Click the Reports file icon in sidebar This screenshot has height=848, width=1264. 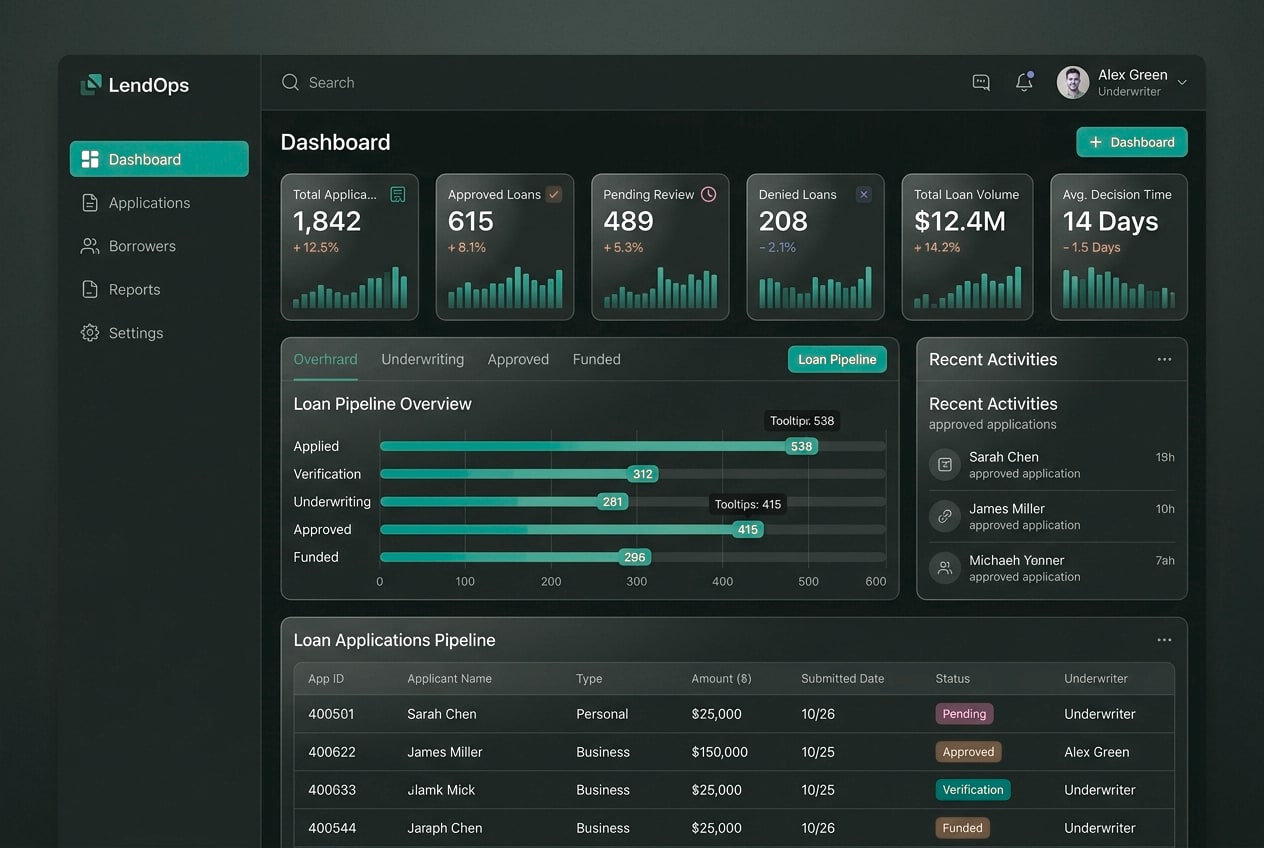point(90,289)
